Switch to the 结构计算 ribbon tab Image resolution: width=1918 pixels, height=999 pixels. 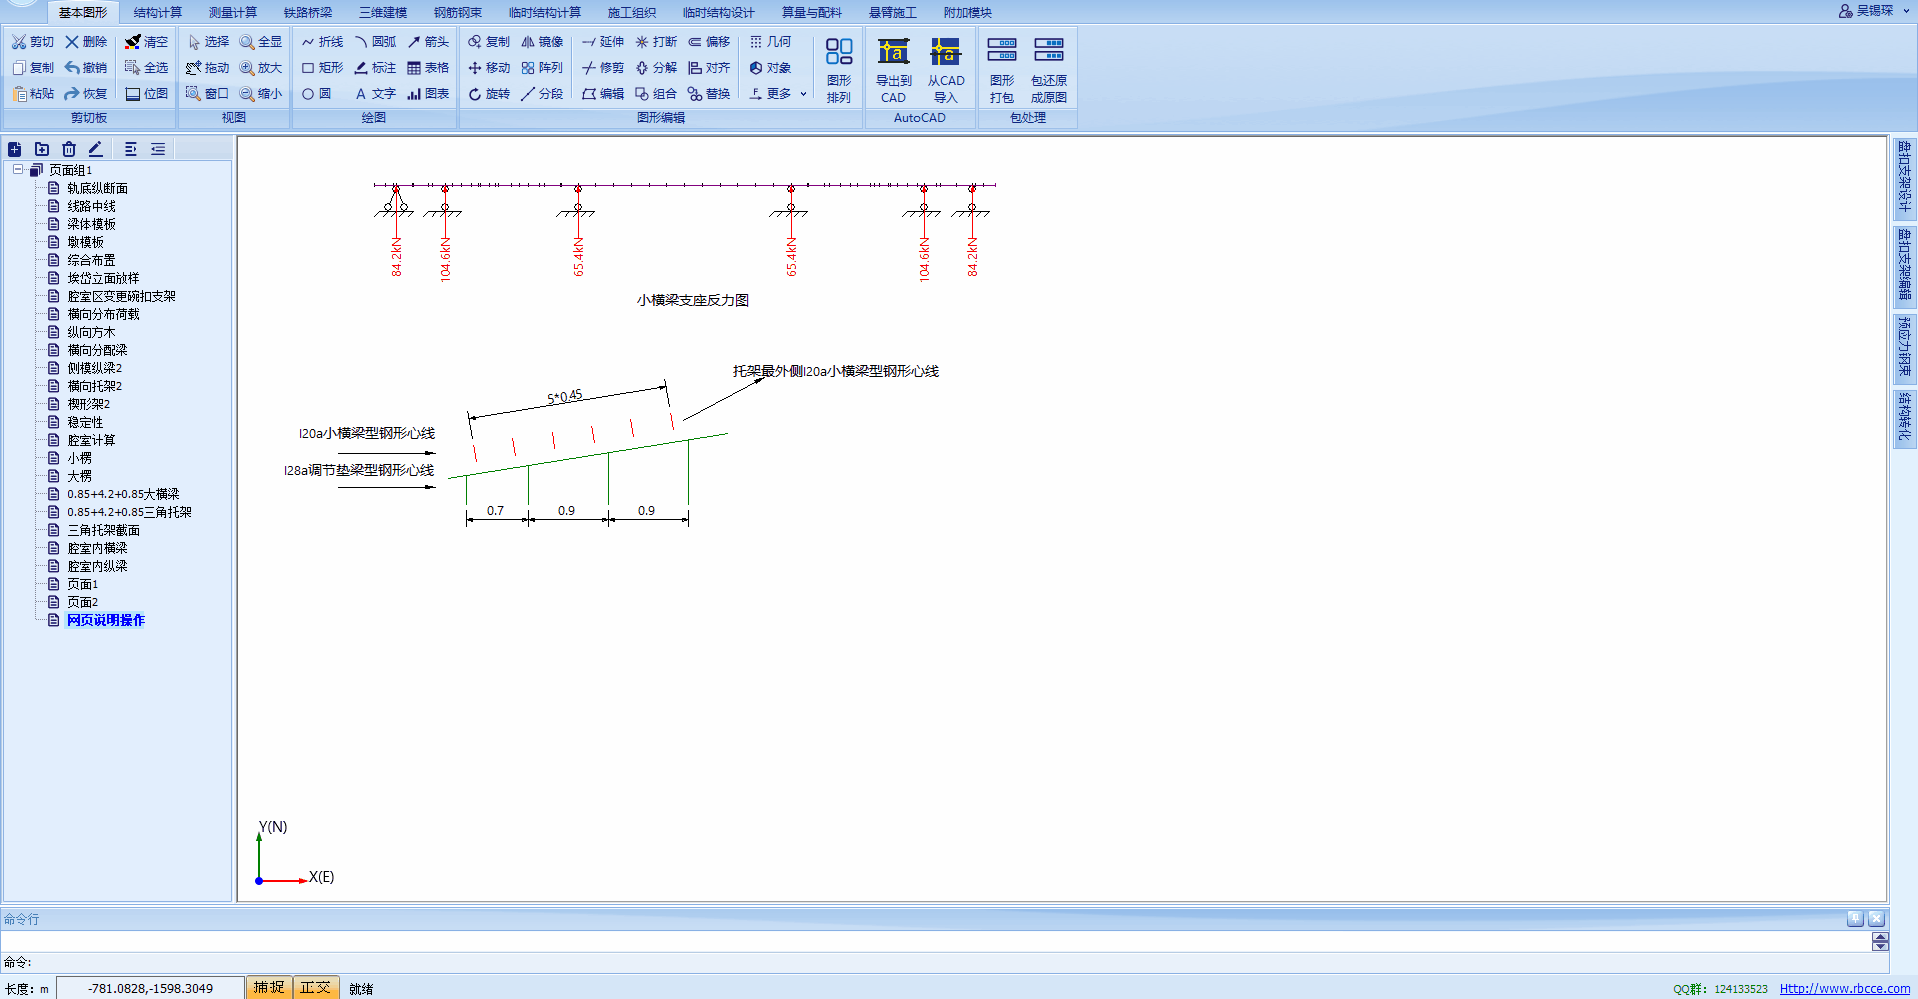pos(158,13)
